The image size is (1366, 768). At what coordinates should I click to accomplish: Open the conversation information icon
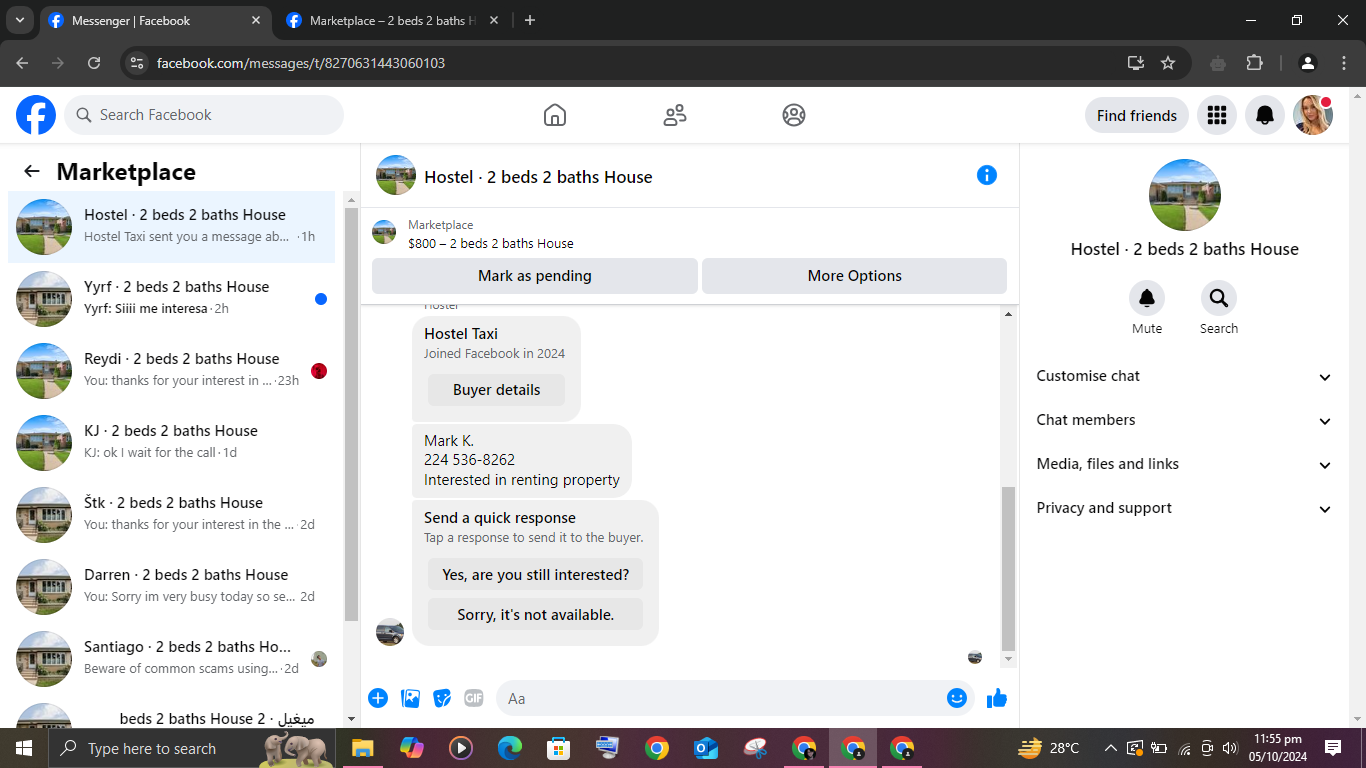point(987,175)
